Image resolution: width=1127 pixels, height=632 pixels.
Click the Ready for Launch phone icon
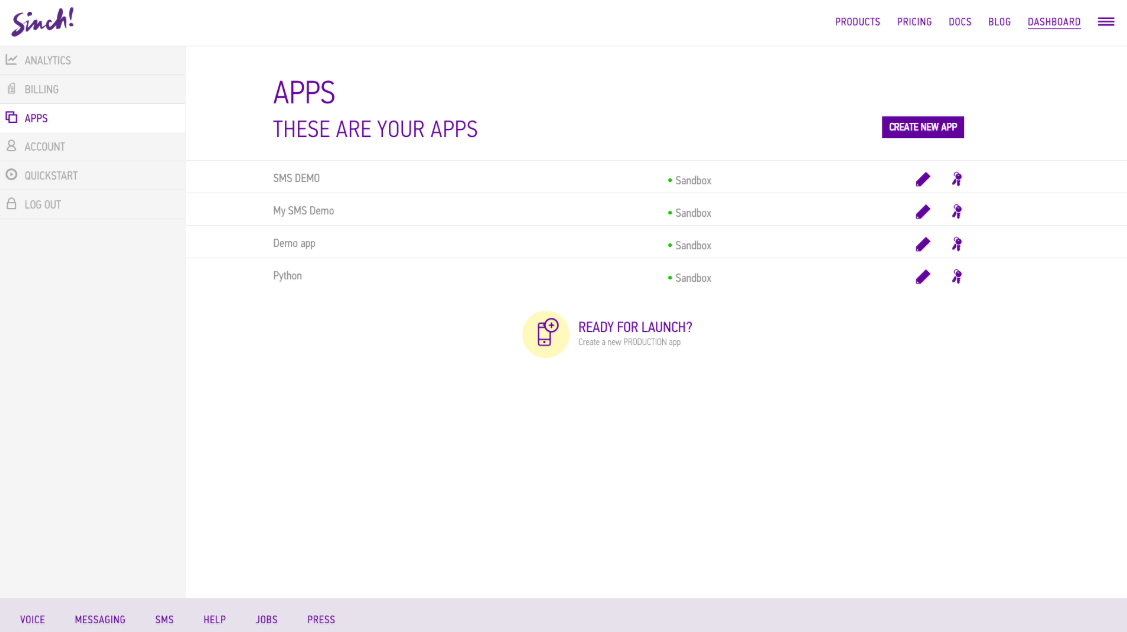pyautogui.click(x=546, y=334)
